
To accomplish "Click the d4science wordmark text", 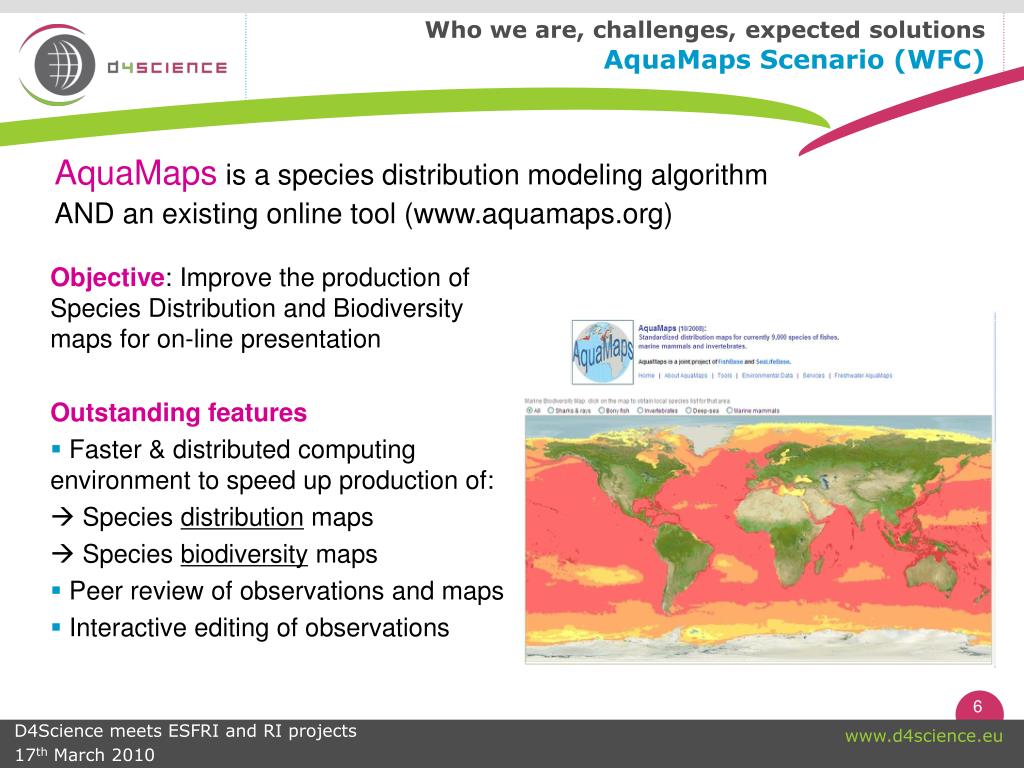I will (167, 67).
